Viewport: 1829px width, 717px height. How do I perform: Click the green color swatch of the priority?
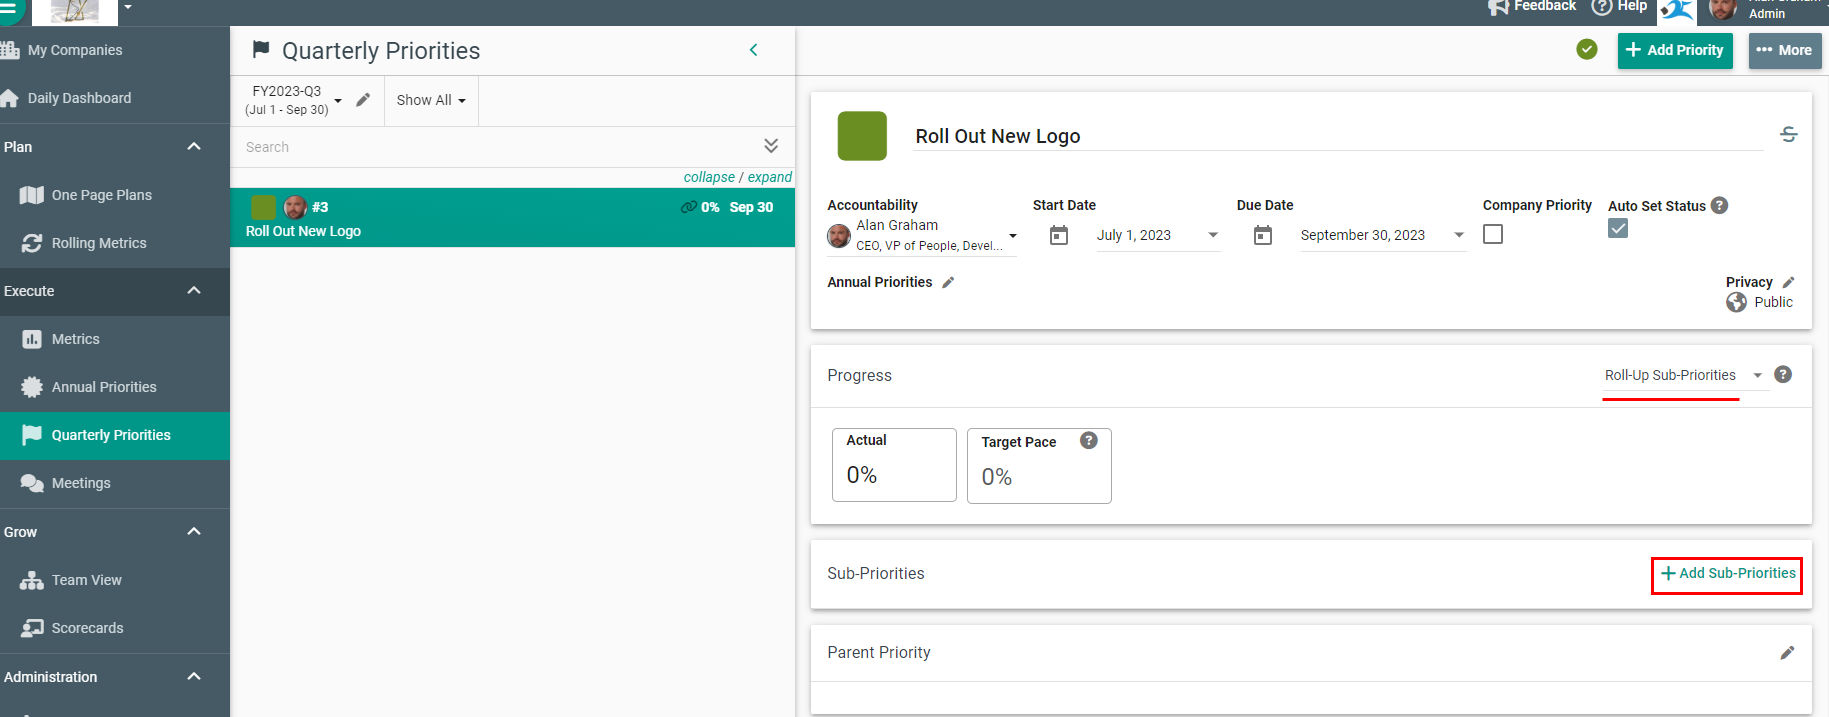(862, 136)
